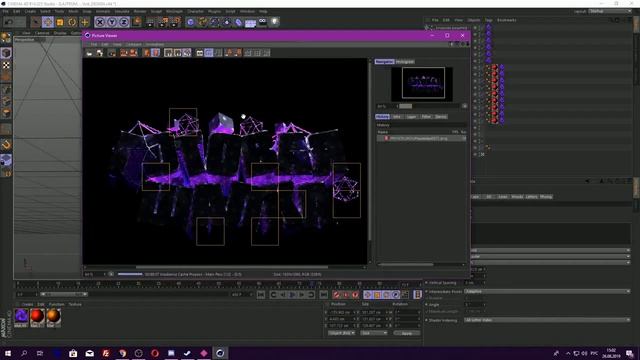Click the Make Editable icon in left toolbar
This screenshot has height=360, width=640.
point(6,38)
